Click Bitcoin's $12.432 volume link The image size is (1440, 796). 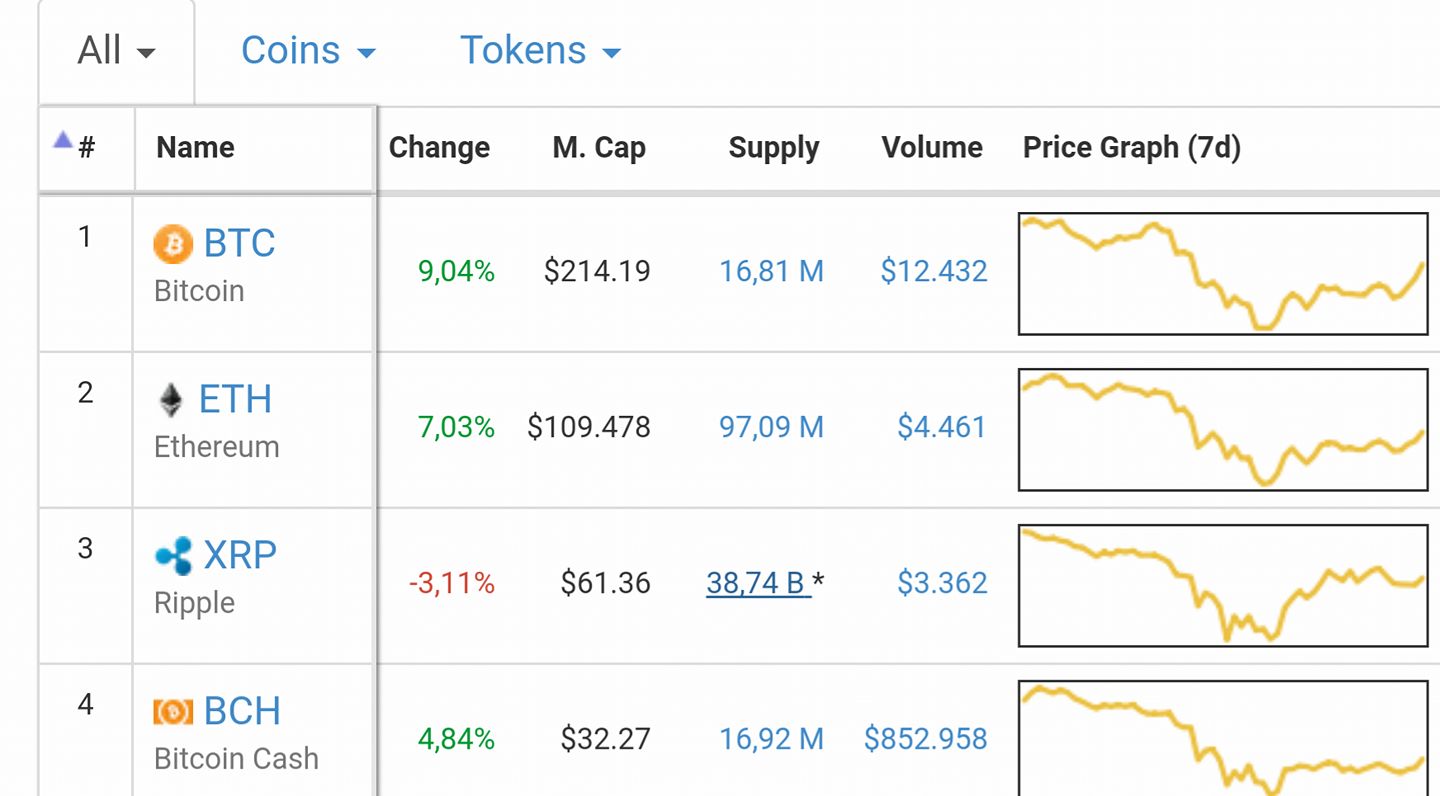[x=934, y=271]
